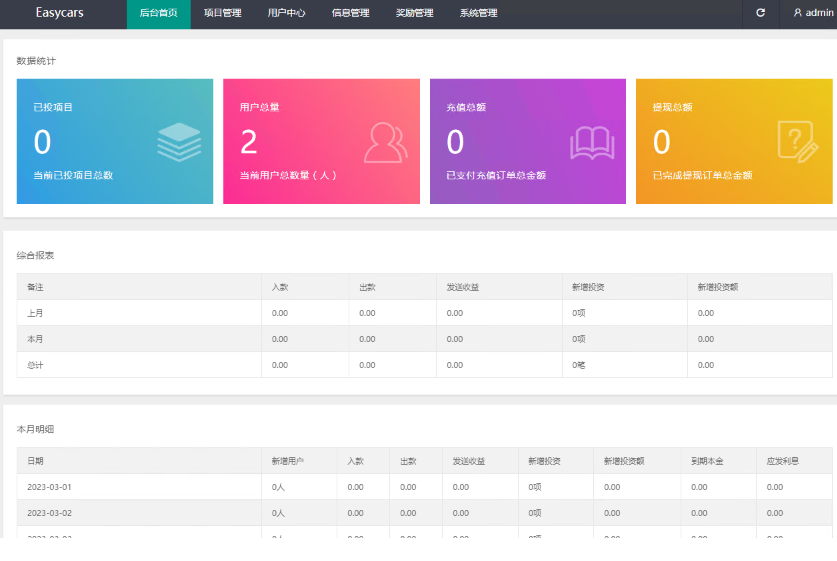The image size is (837, 561).
Task: Select the orange 提现总额 statistics card
Action: 734,141
